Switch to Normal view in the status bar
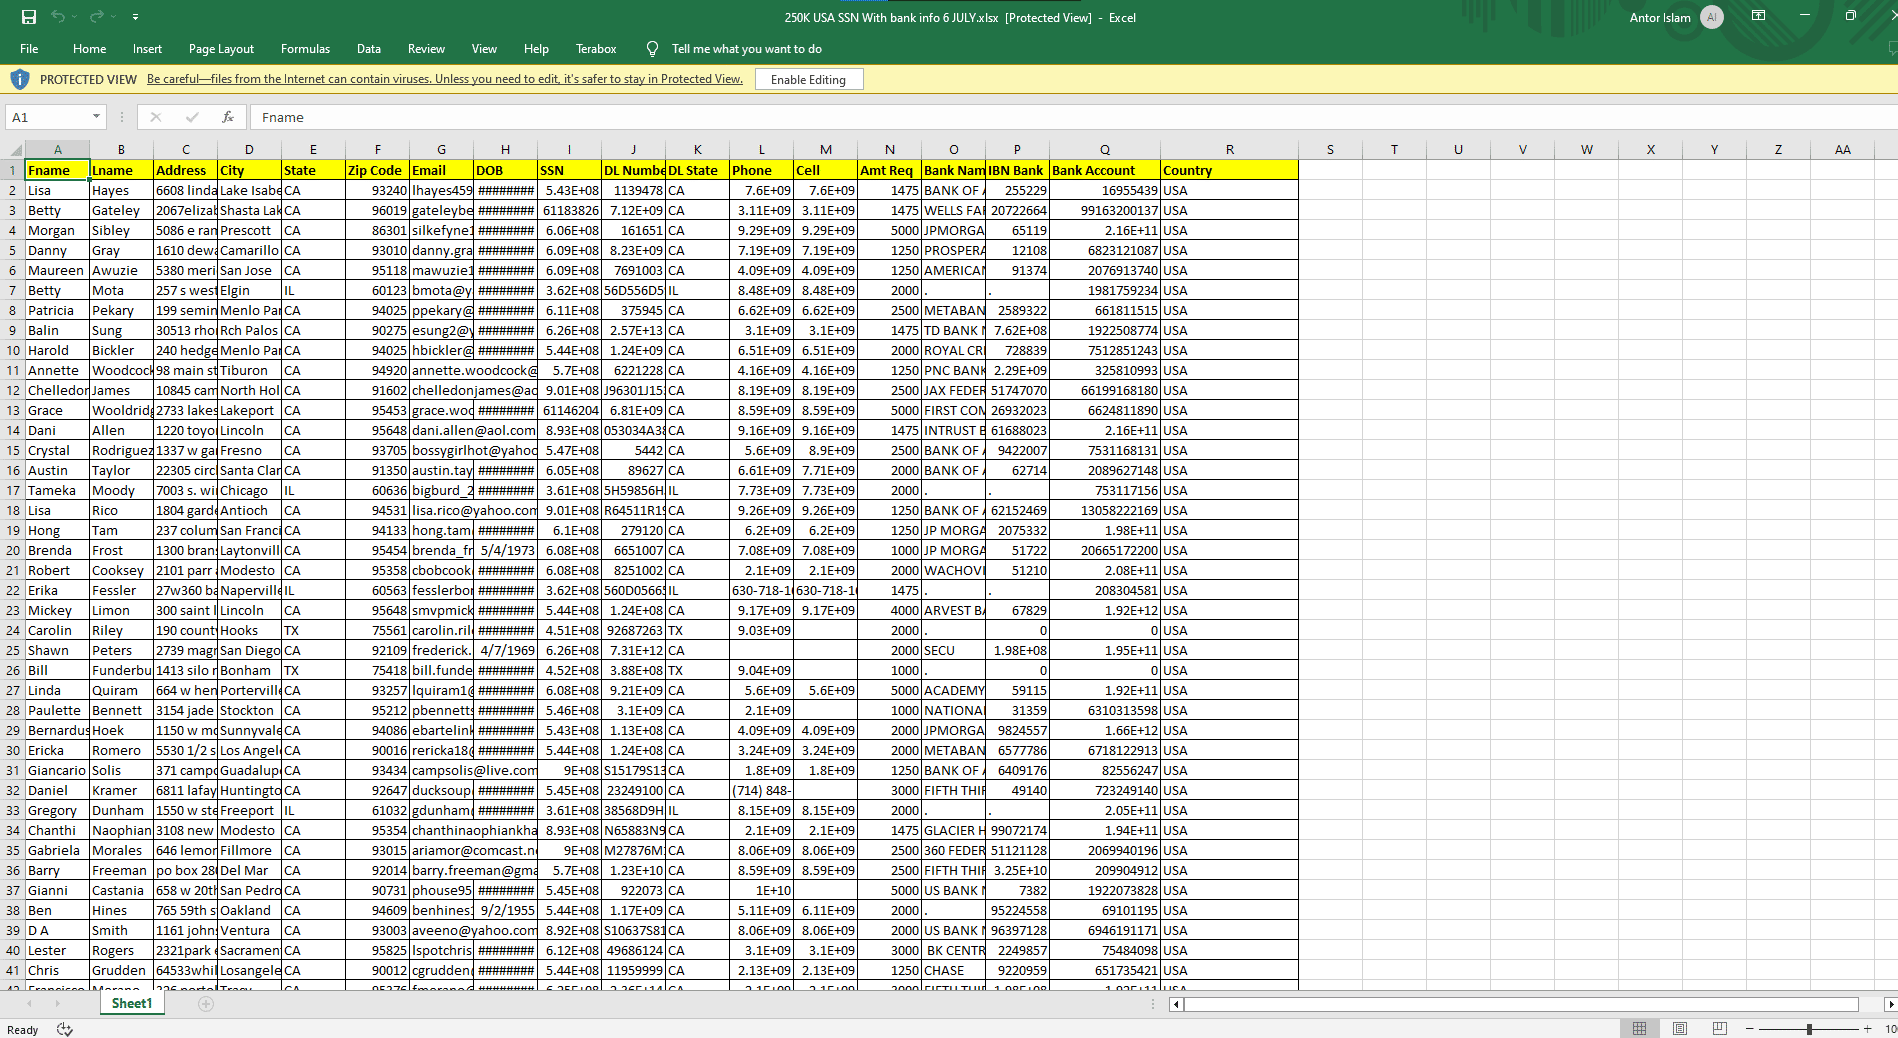 coord(1639,1029)
